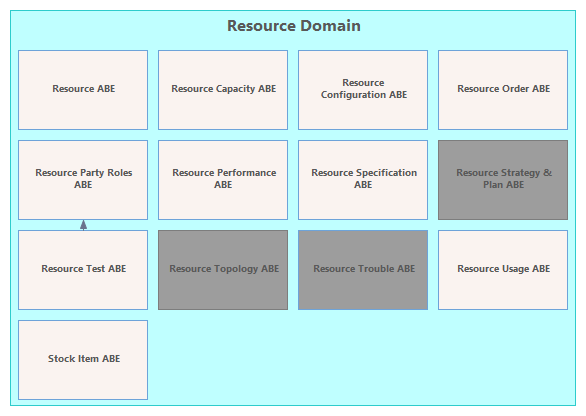Select the grayed Resource Strategy & Plan ABE
Image resolution: width=586 pixels, height=416 pixels.
[503, 180]
